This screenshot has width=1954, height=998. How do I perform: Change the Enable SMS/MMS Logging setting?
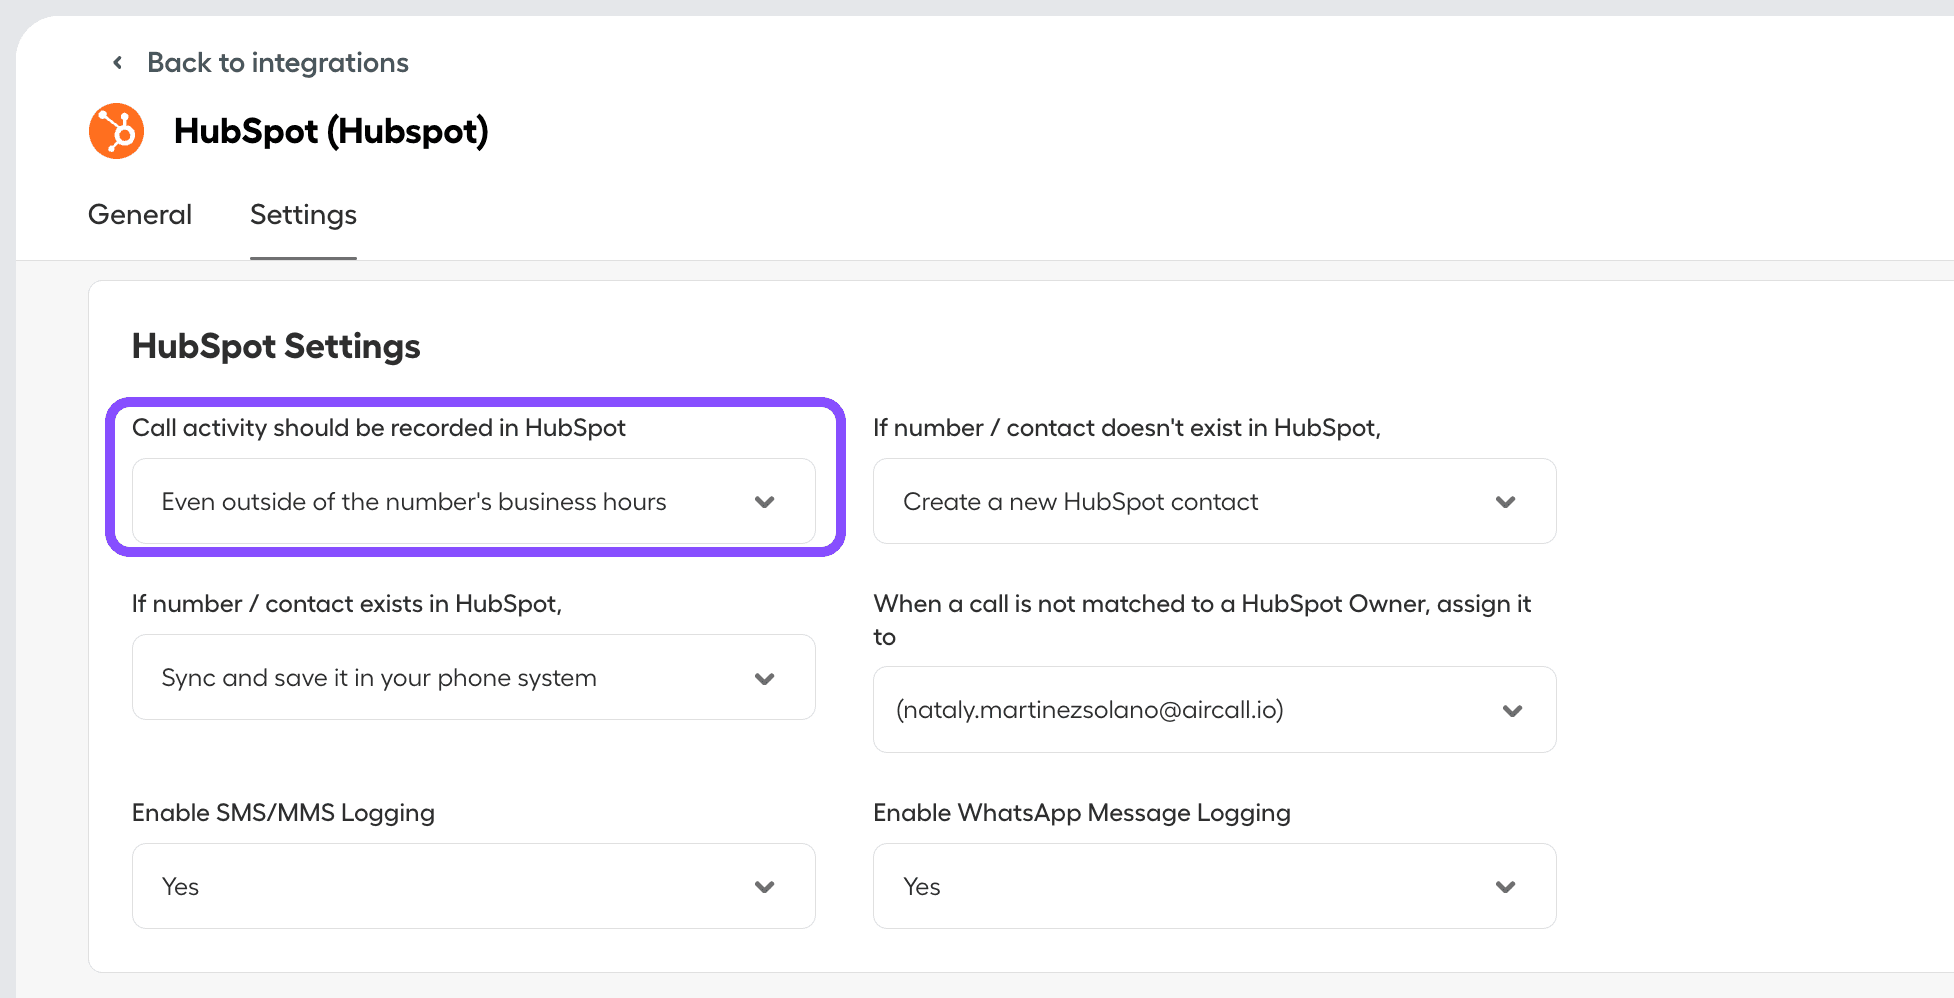(473, 886)
